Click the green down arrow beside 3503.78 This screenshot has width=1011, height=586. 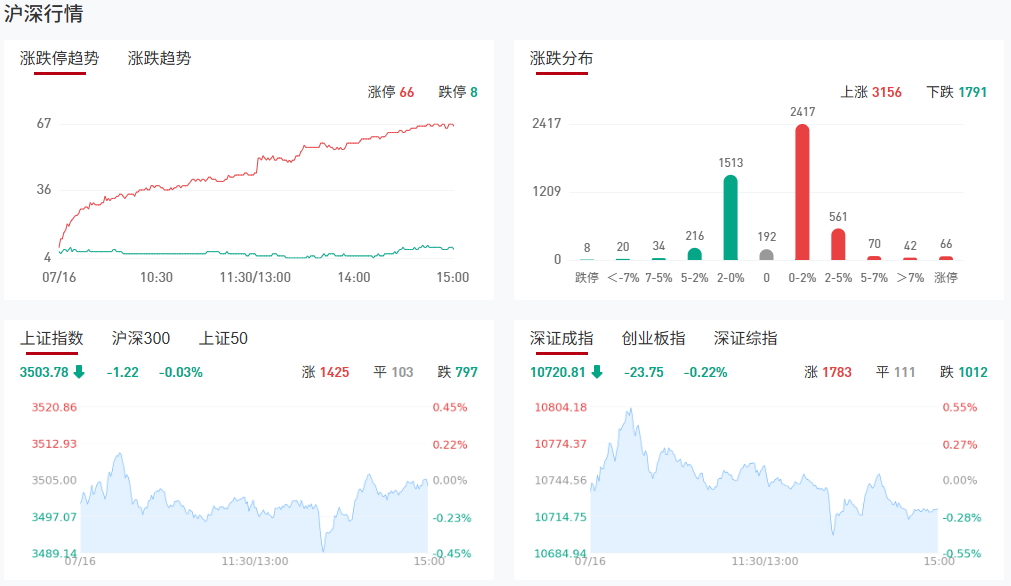click(79, 372)
